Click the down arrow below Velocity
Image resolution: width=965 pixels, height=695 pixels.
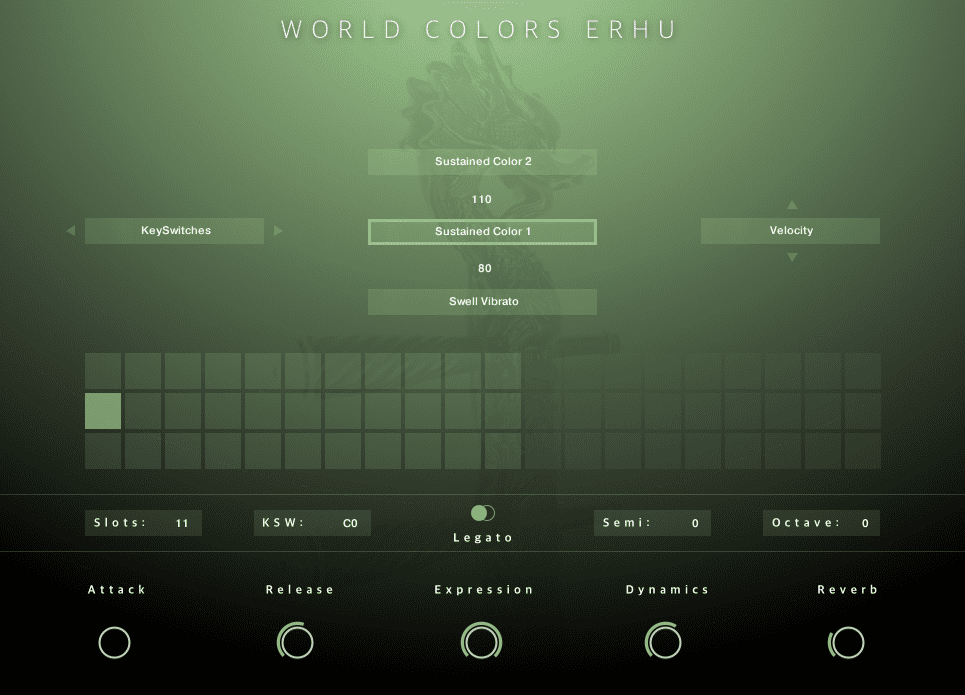792,257
